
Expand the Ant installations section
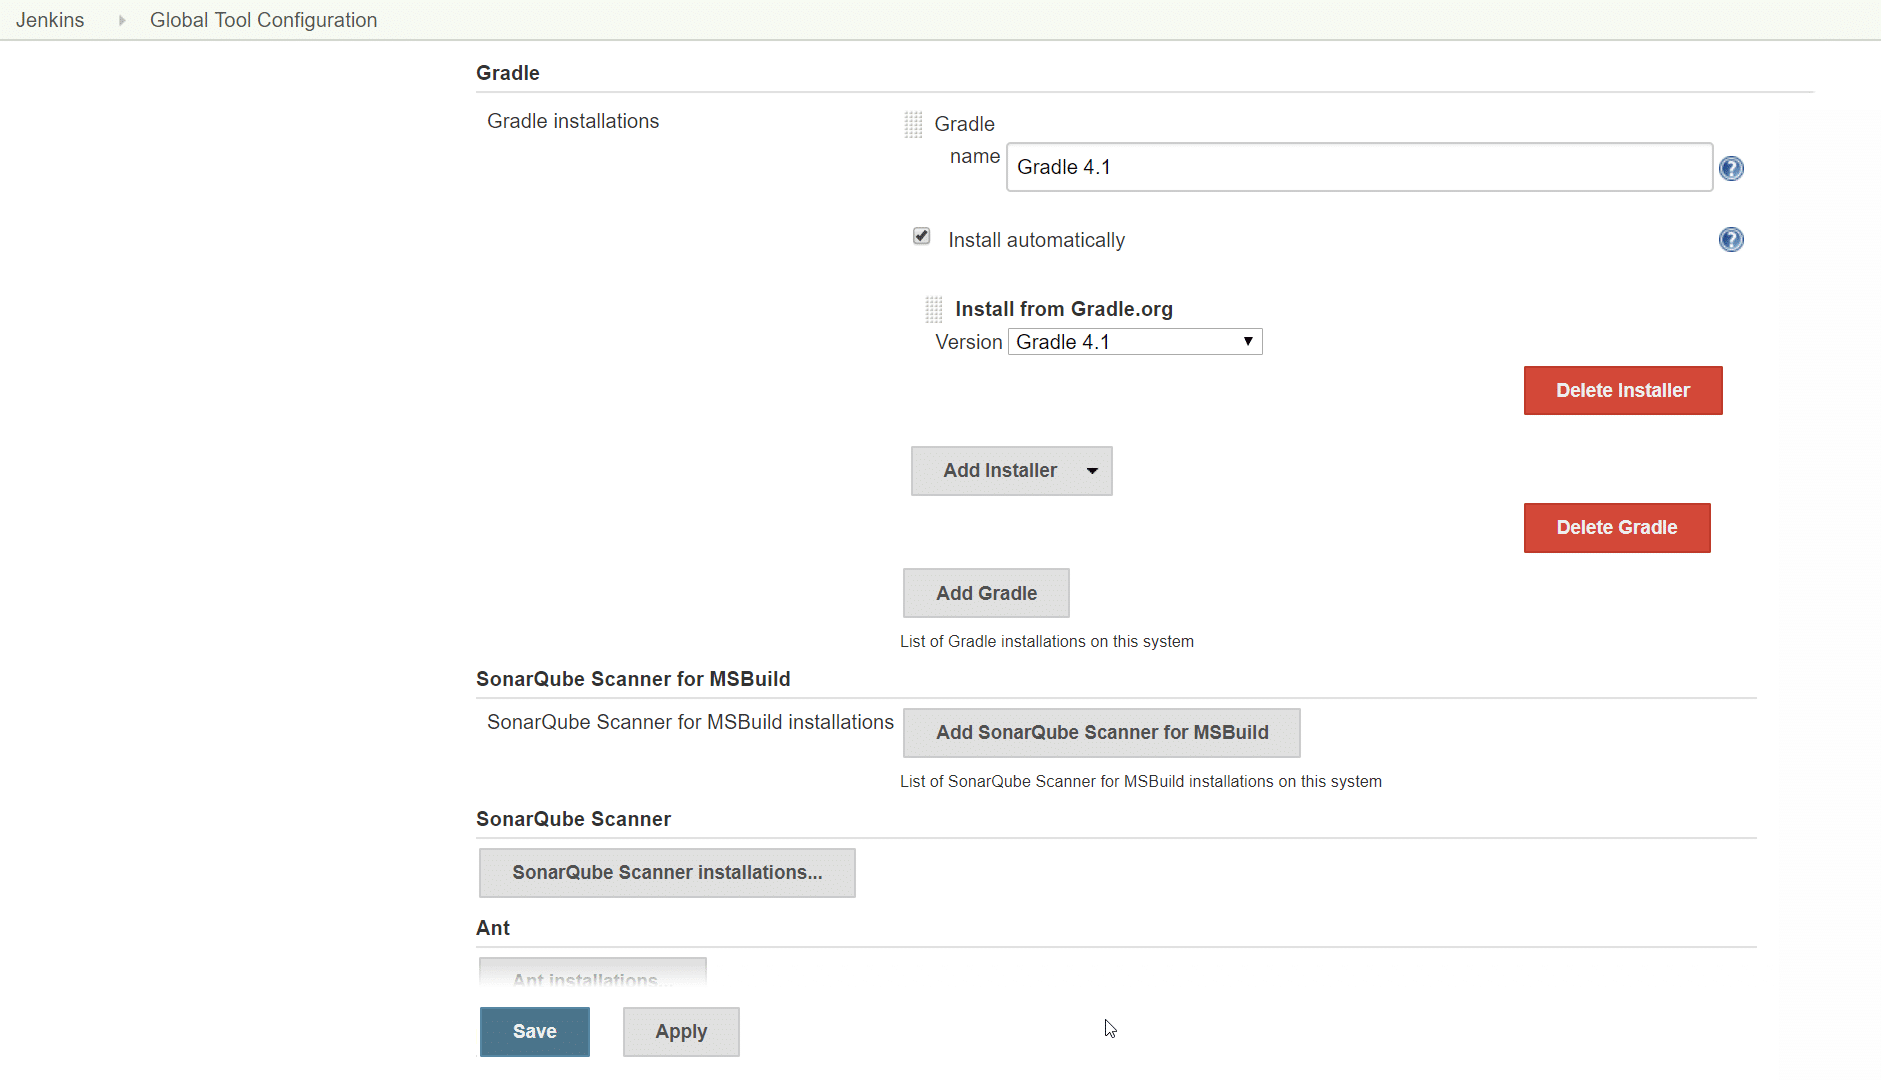click(592, 974)
